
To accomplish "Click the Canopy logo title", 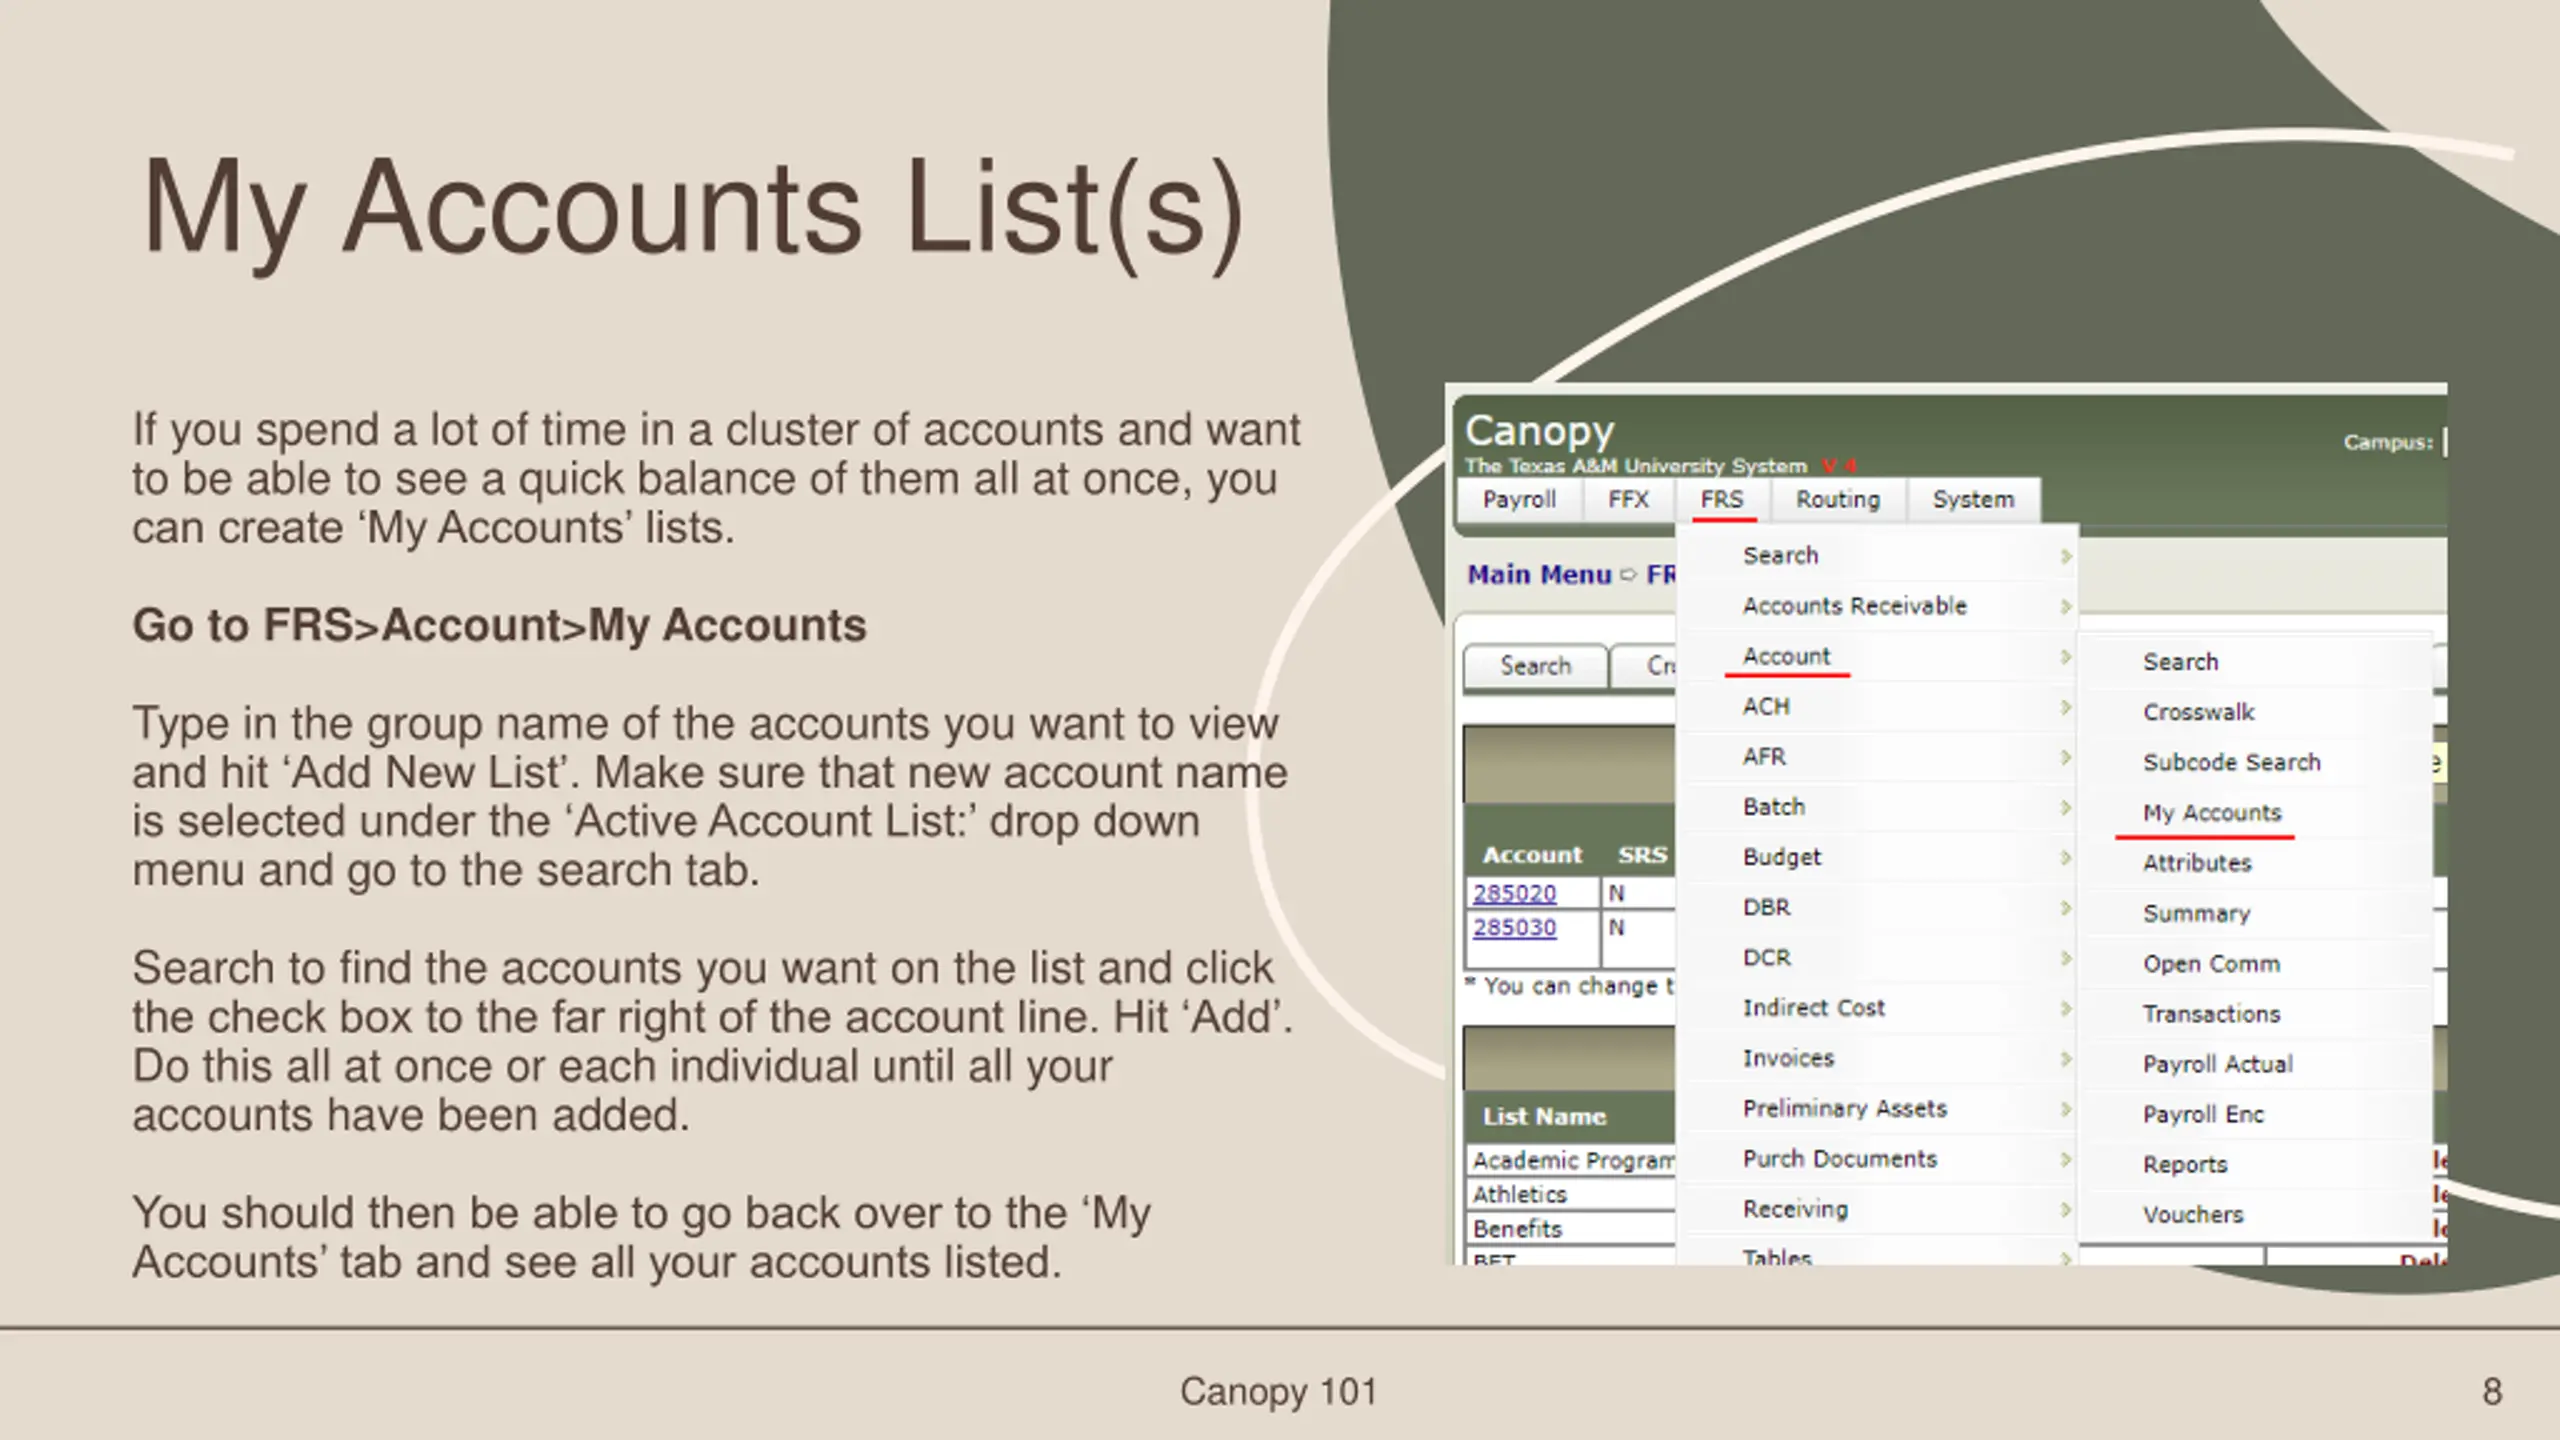I will (1539, 432).
